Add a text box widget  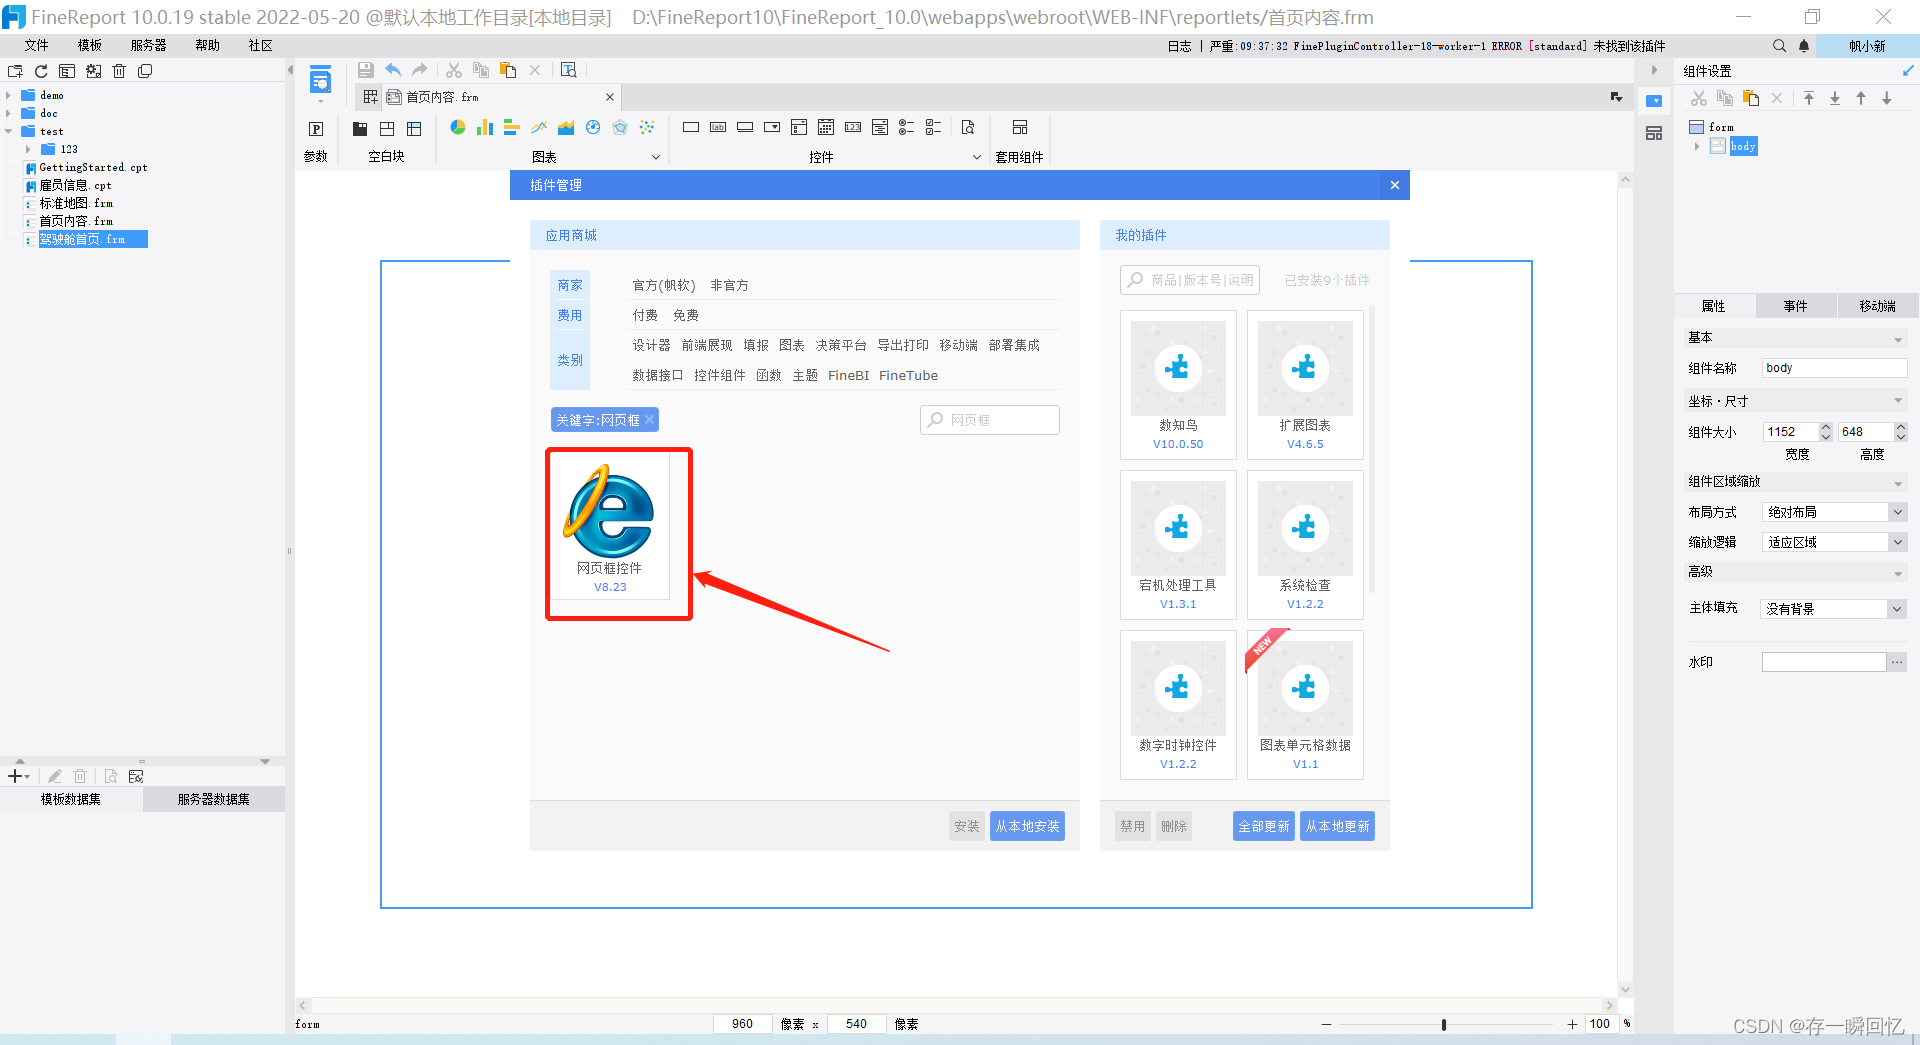tap(691, 127)
